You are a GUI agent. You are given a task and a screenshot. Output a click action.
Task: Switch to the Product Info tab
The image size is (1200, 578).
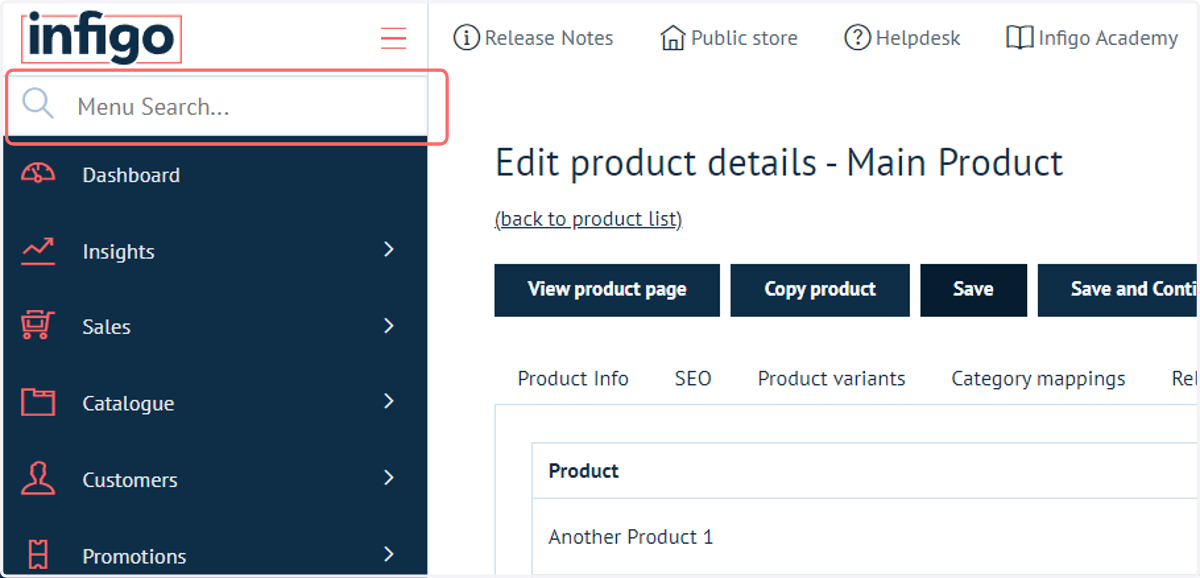click(573, 379)
